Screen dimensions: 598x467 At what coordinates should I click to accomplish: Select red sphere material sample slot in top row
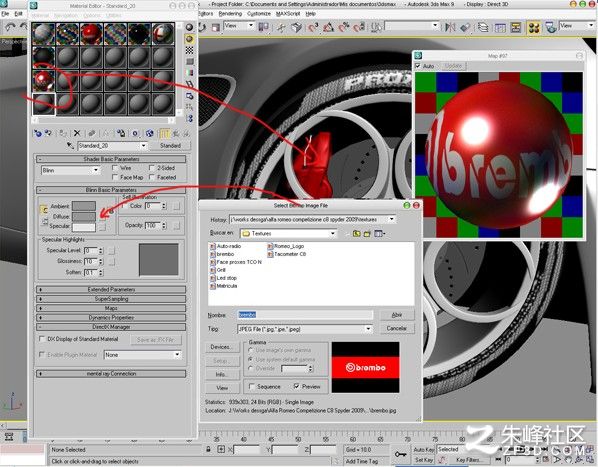(x=91, y=34)
